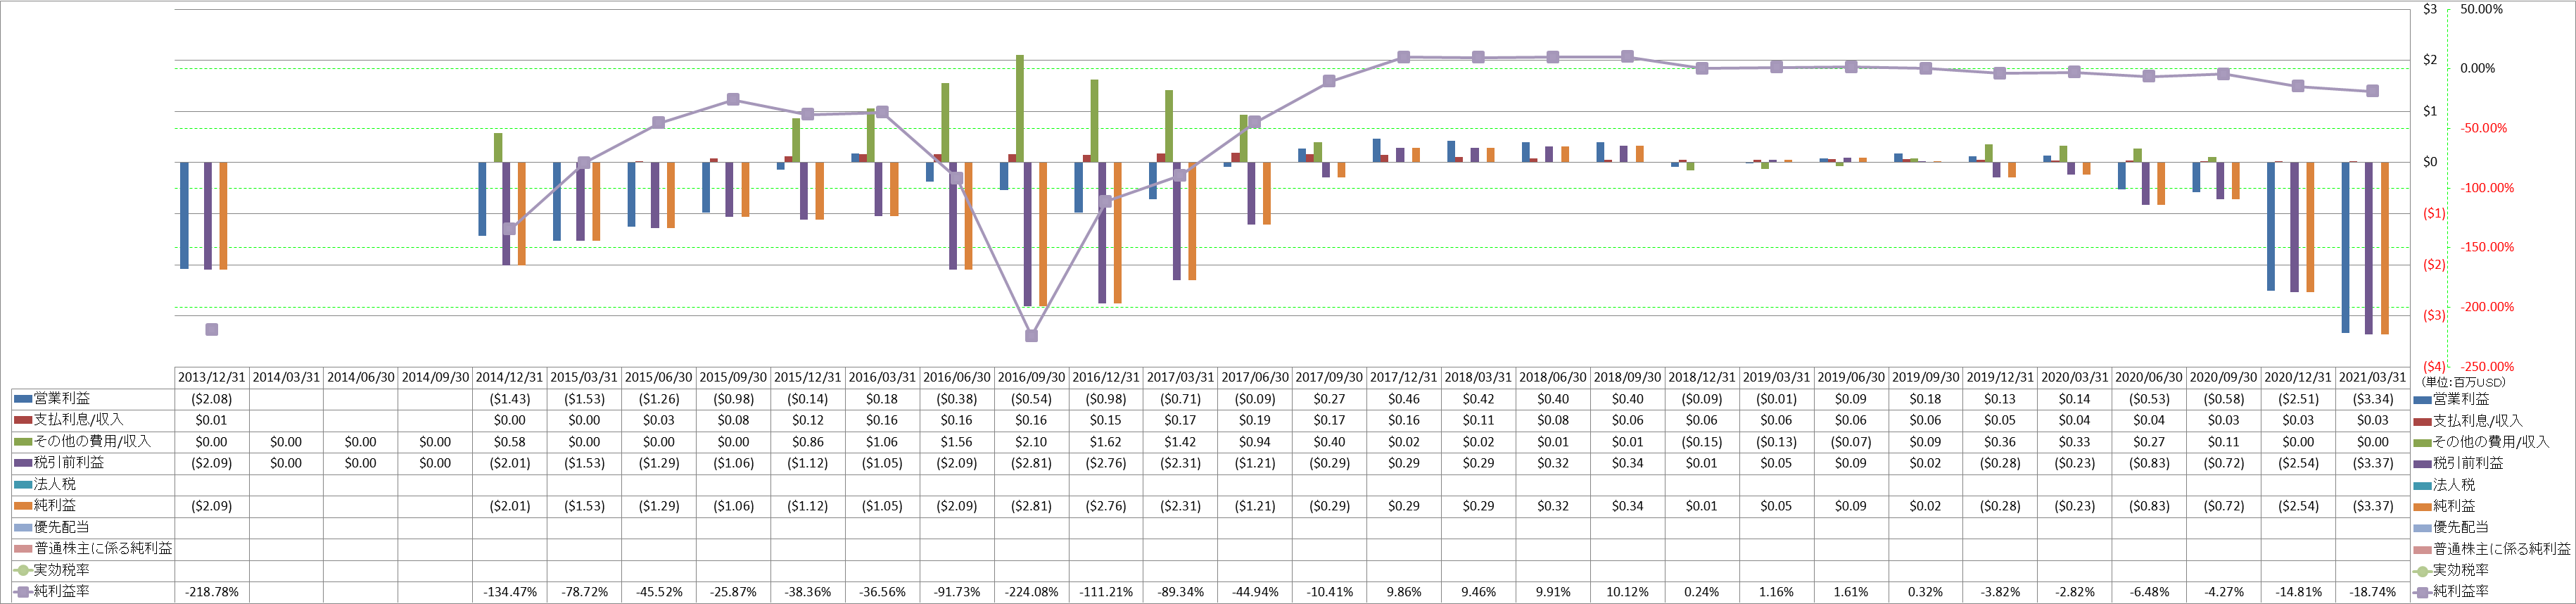Select the 2015/03/31 column header
The image size is (2576, 604).
click(x=584, y=378)
